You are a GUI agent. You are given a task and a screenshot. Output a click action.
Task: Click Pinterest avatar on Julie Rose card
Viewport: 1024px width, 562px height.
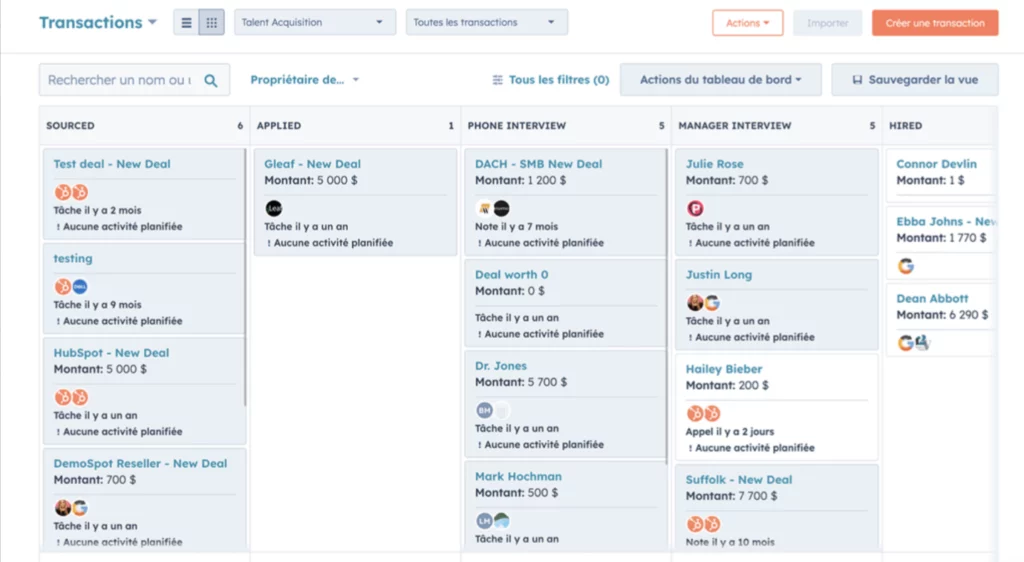(x=695, y=208)
